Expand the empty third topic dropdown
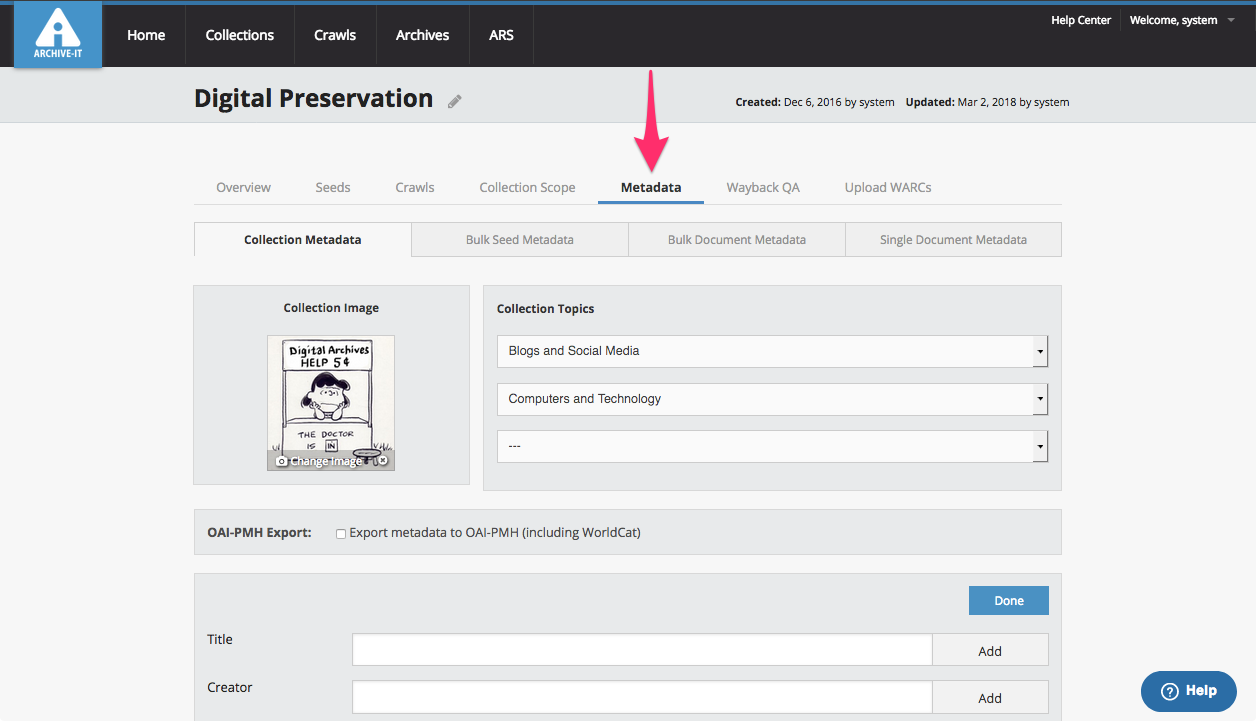Viewport: 1256px width, 721px height. 1040,447
